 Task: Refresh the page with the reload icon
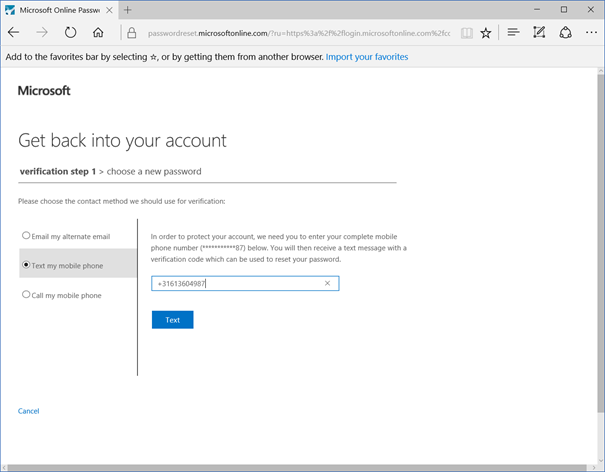point(70,32)
